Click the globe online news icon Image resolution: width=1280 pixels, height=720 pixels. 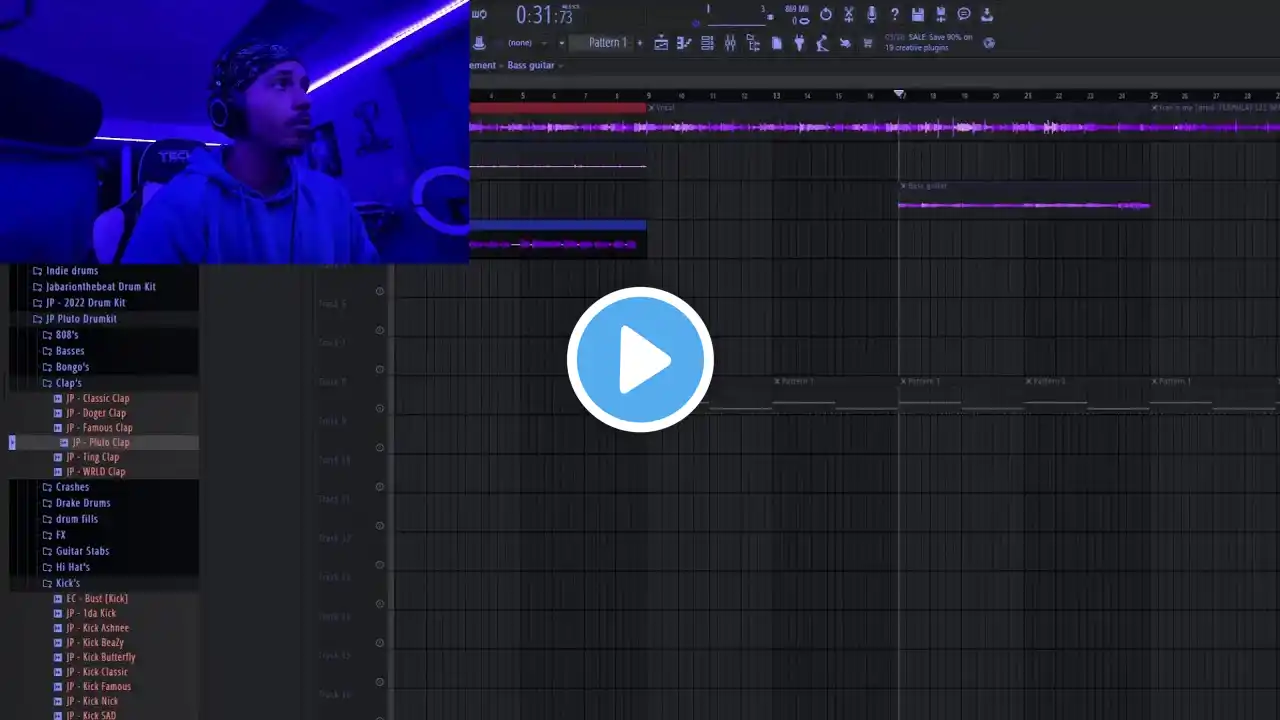tap(989, 43)
